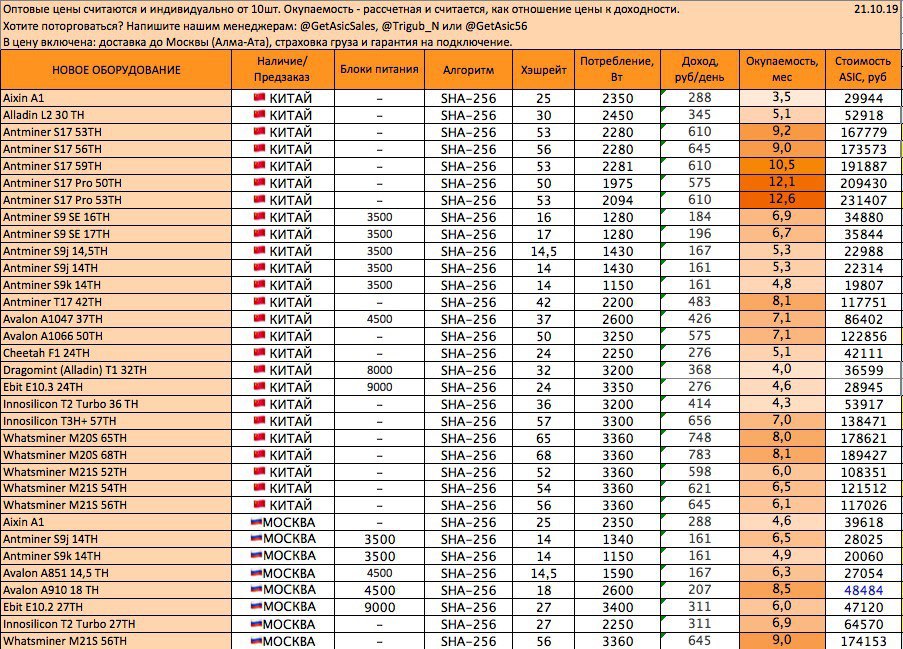Select the name Dragomint (Alladin) T1 32TH
The image size is (903, 649).
[x=74, y=370]
